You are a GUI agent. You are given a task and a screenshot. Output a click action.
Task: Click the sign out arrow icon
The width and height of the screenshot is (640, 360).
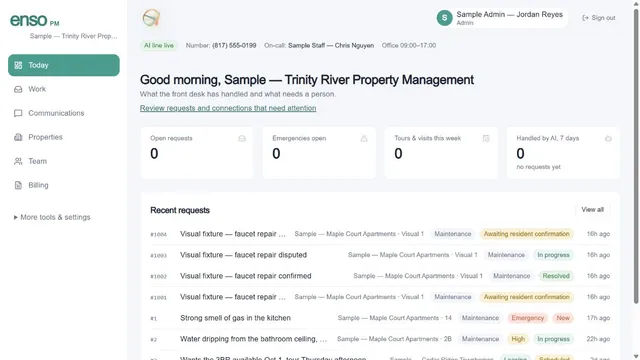585,18
